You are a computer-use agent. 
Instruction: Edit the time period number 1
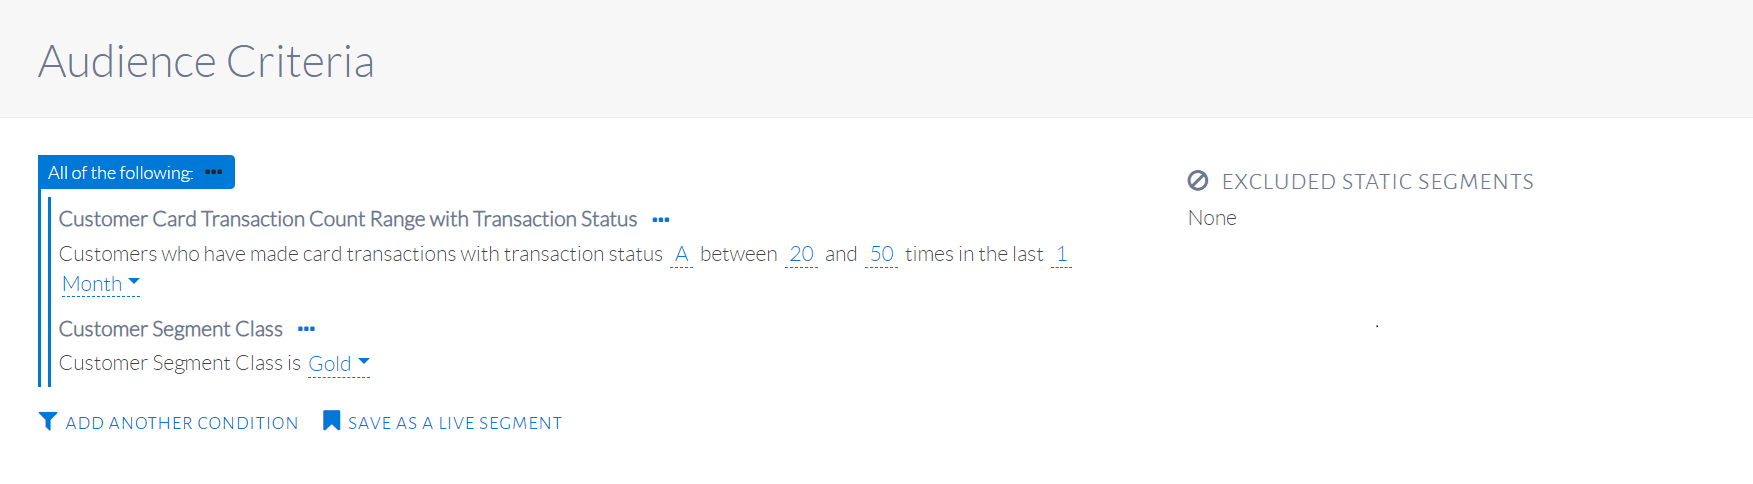(x=1061, y=254)
